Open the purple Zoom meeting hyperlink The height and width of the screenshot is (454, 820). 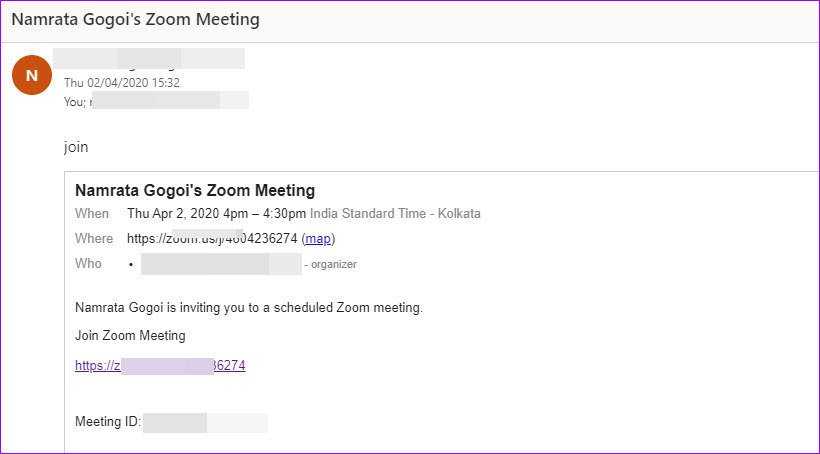[160, 366]
